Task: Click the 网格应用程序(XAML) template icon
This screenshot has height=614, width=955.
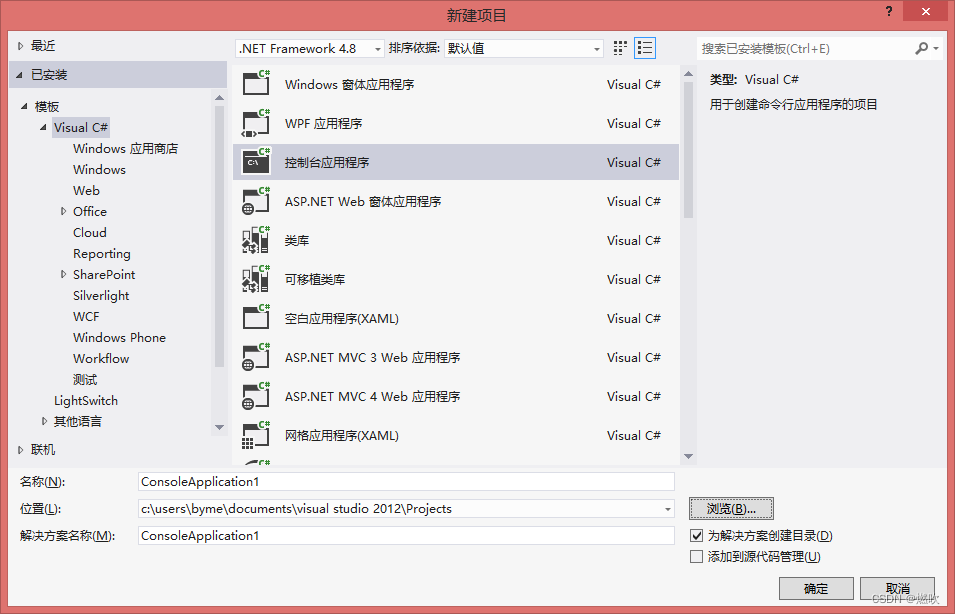Action: pyautogui.click(x=256, y=435)
